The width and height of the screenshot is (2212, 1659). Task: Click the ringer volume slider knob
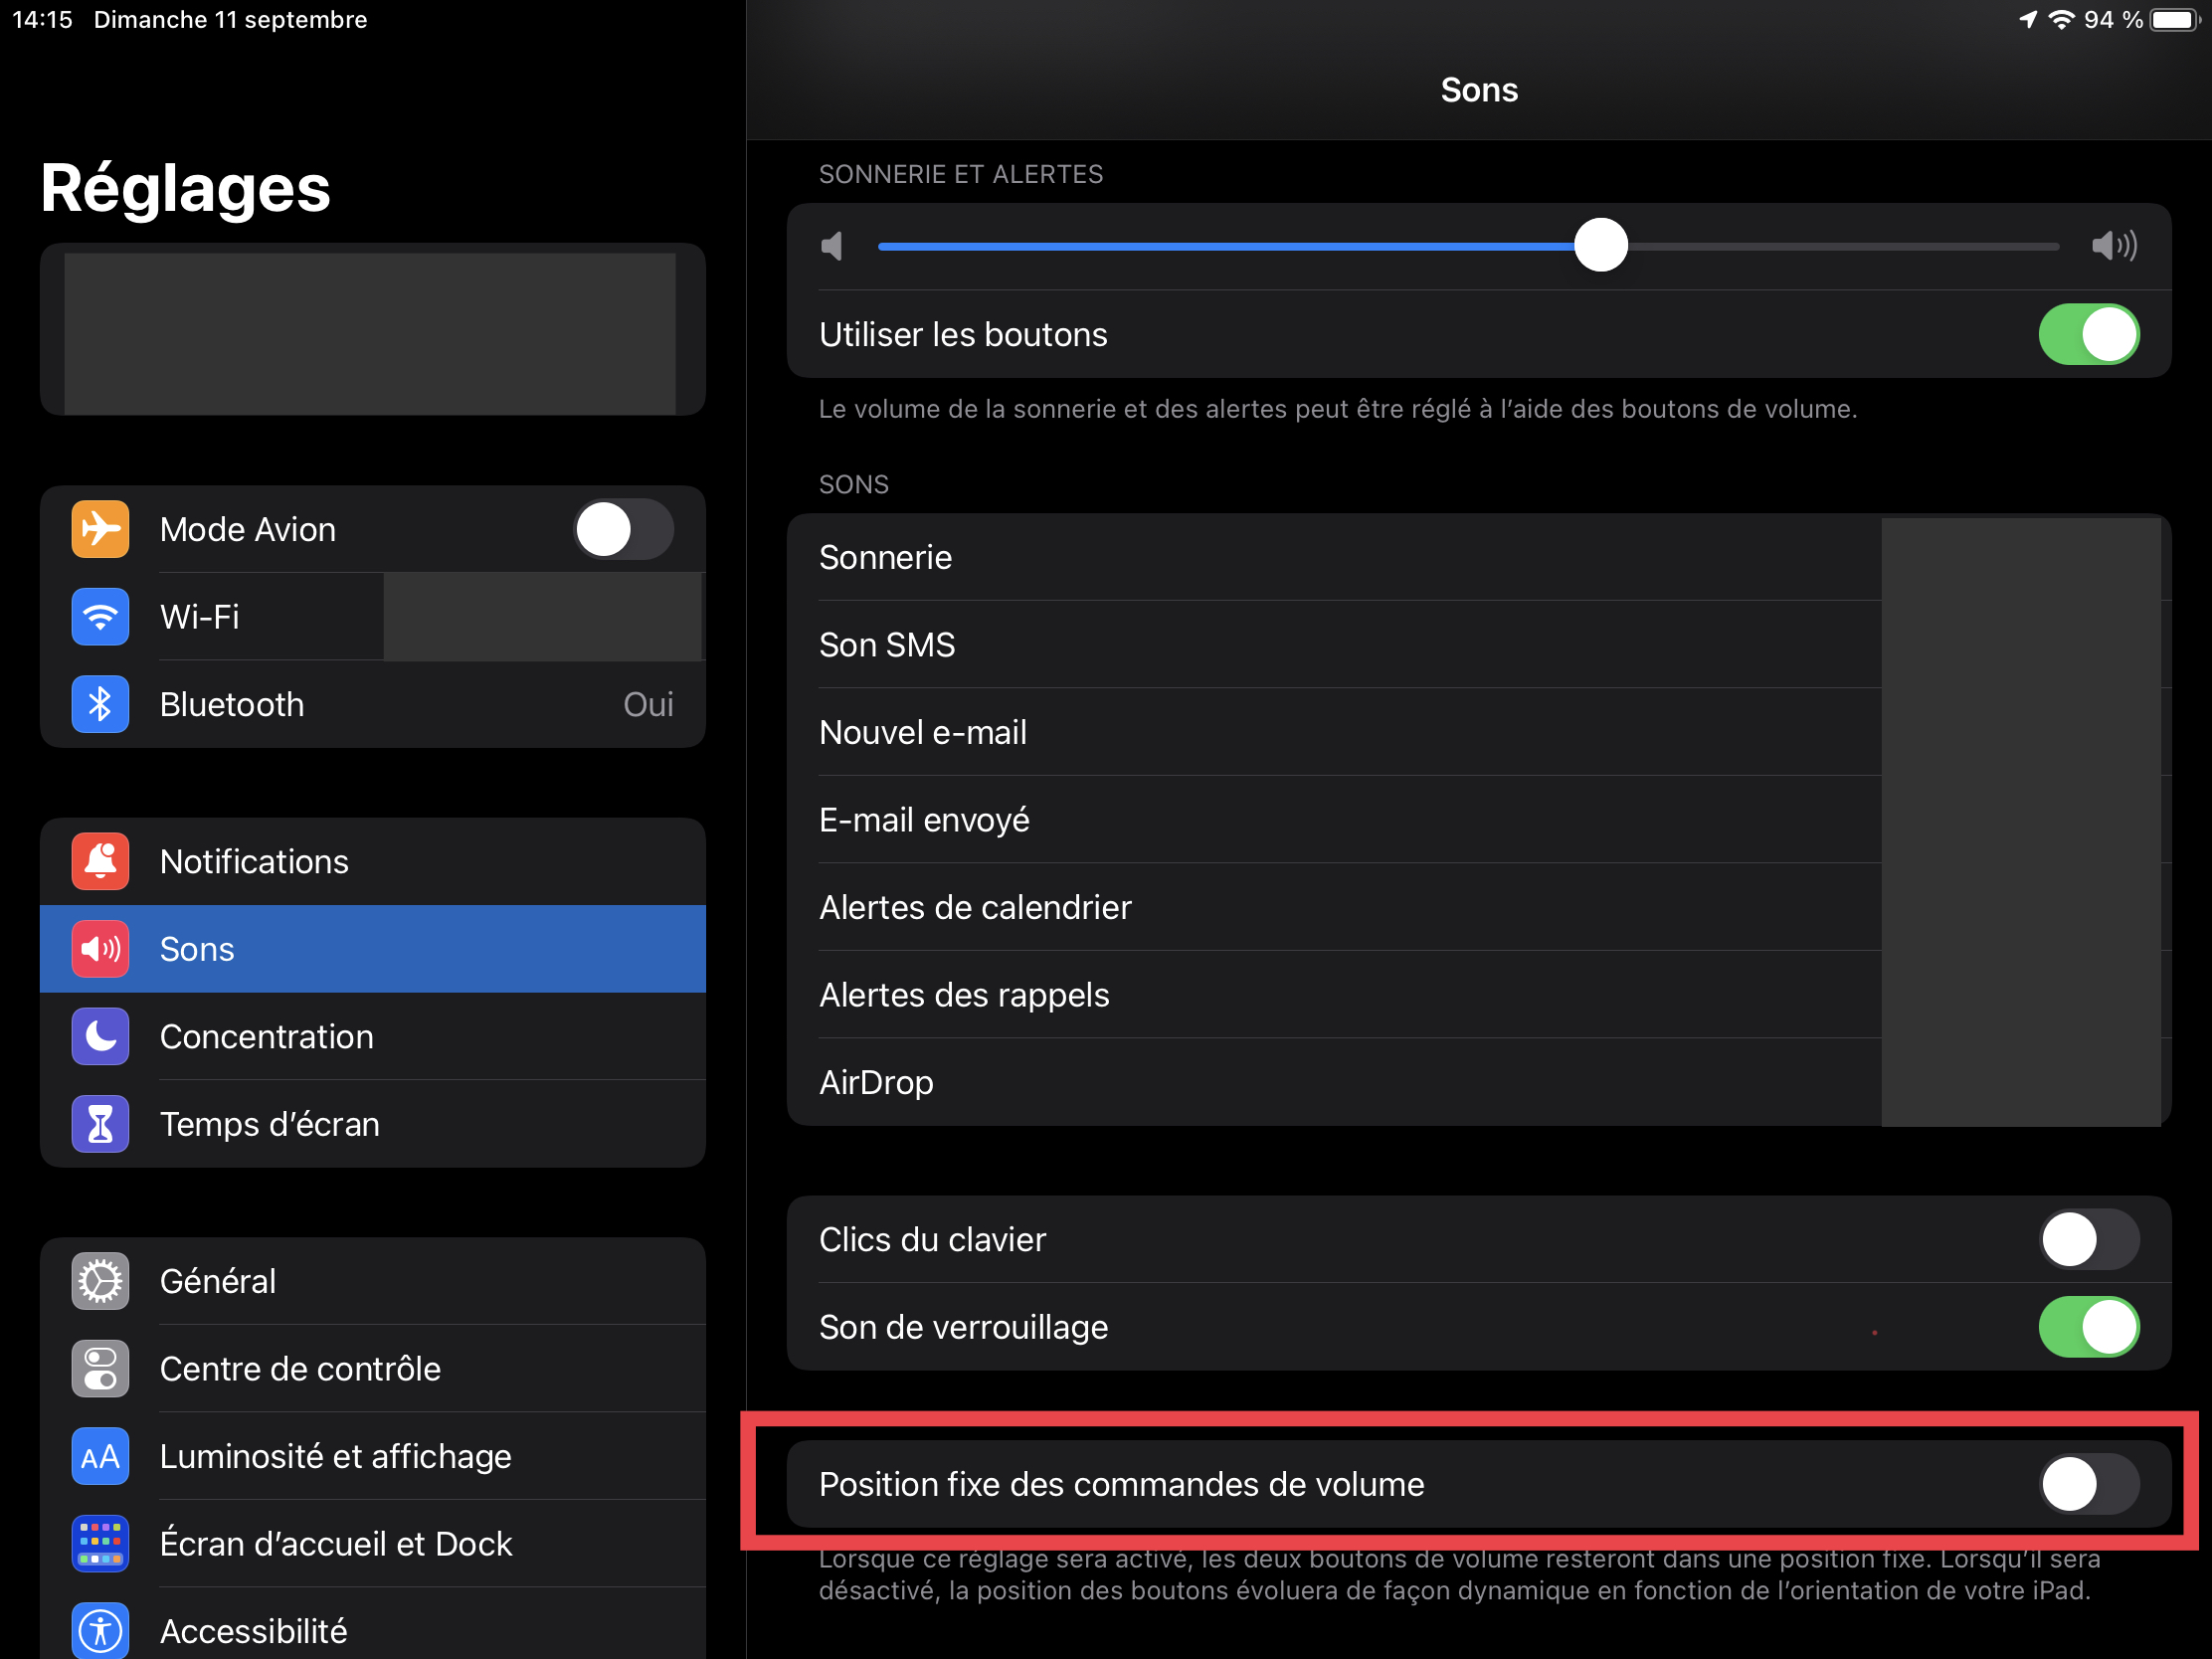[x=1600, y=245]
